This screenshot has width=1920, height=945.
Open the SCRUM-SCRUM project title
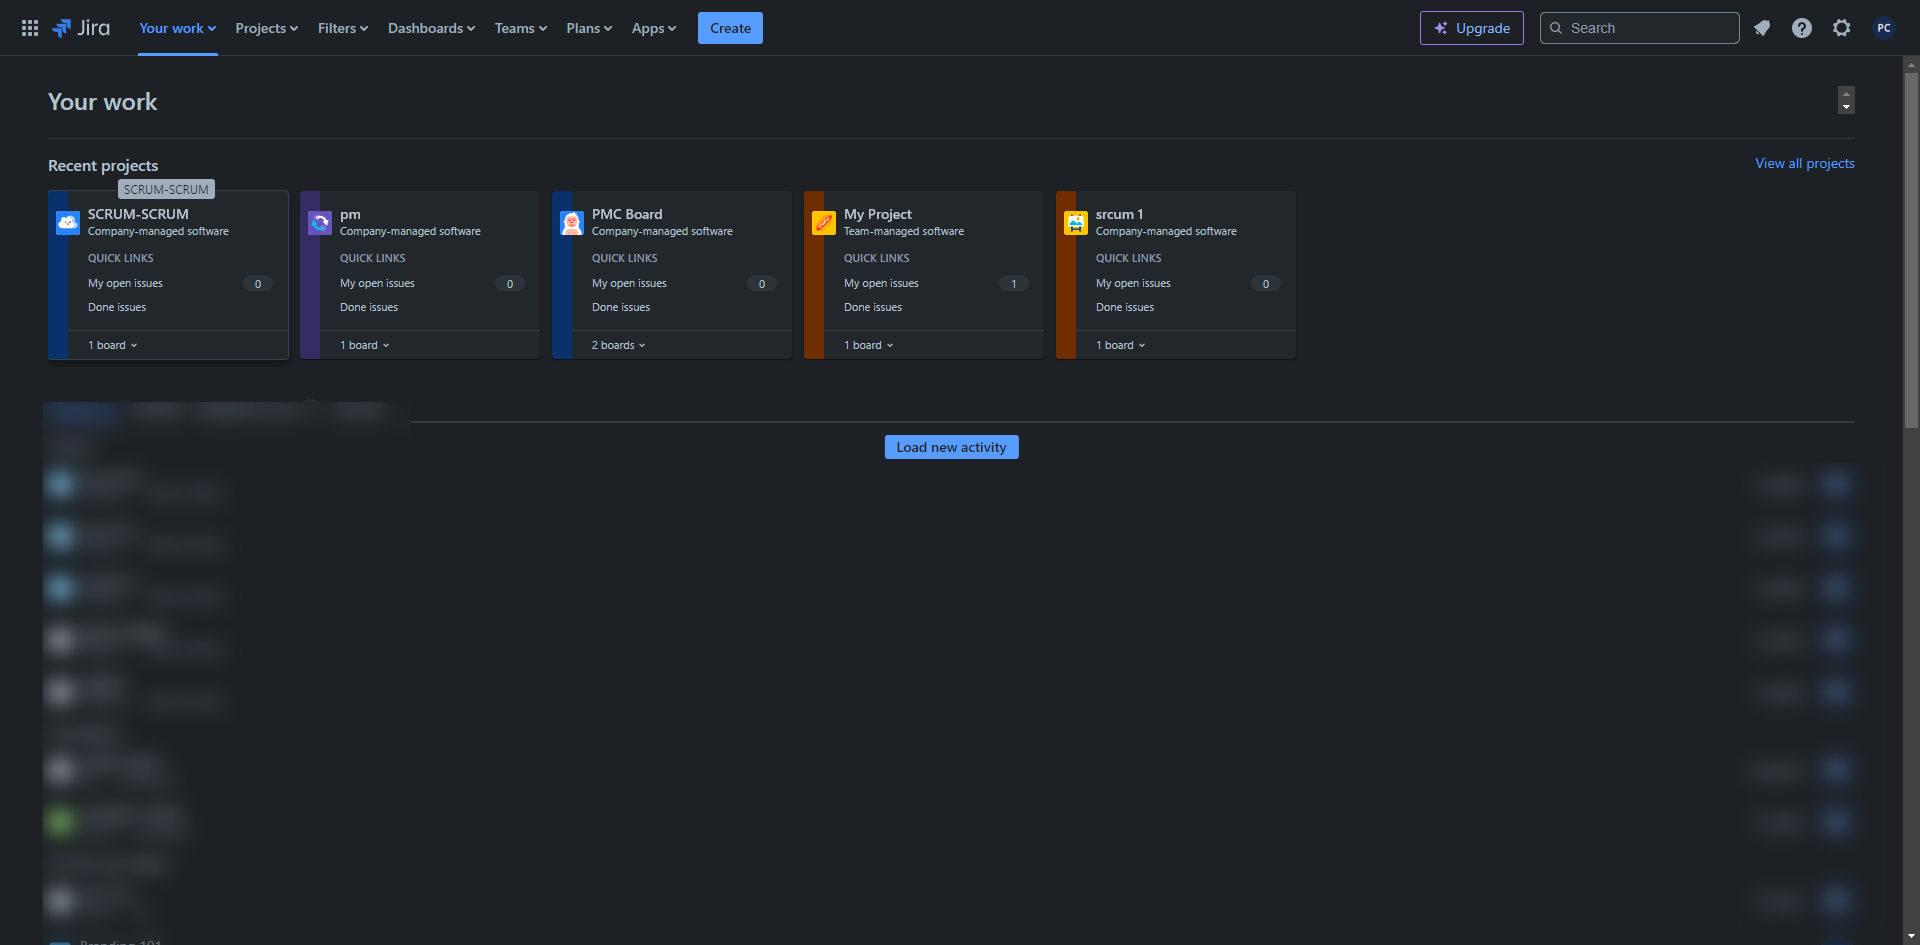[x=138, y=214]
